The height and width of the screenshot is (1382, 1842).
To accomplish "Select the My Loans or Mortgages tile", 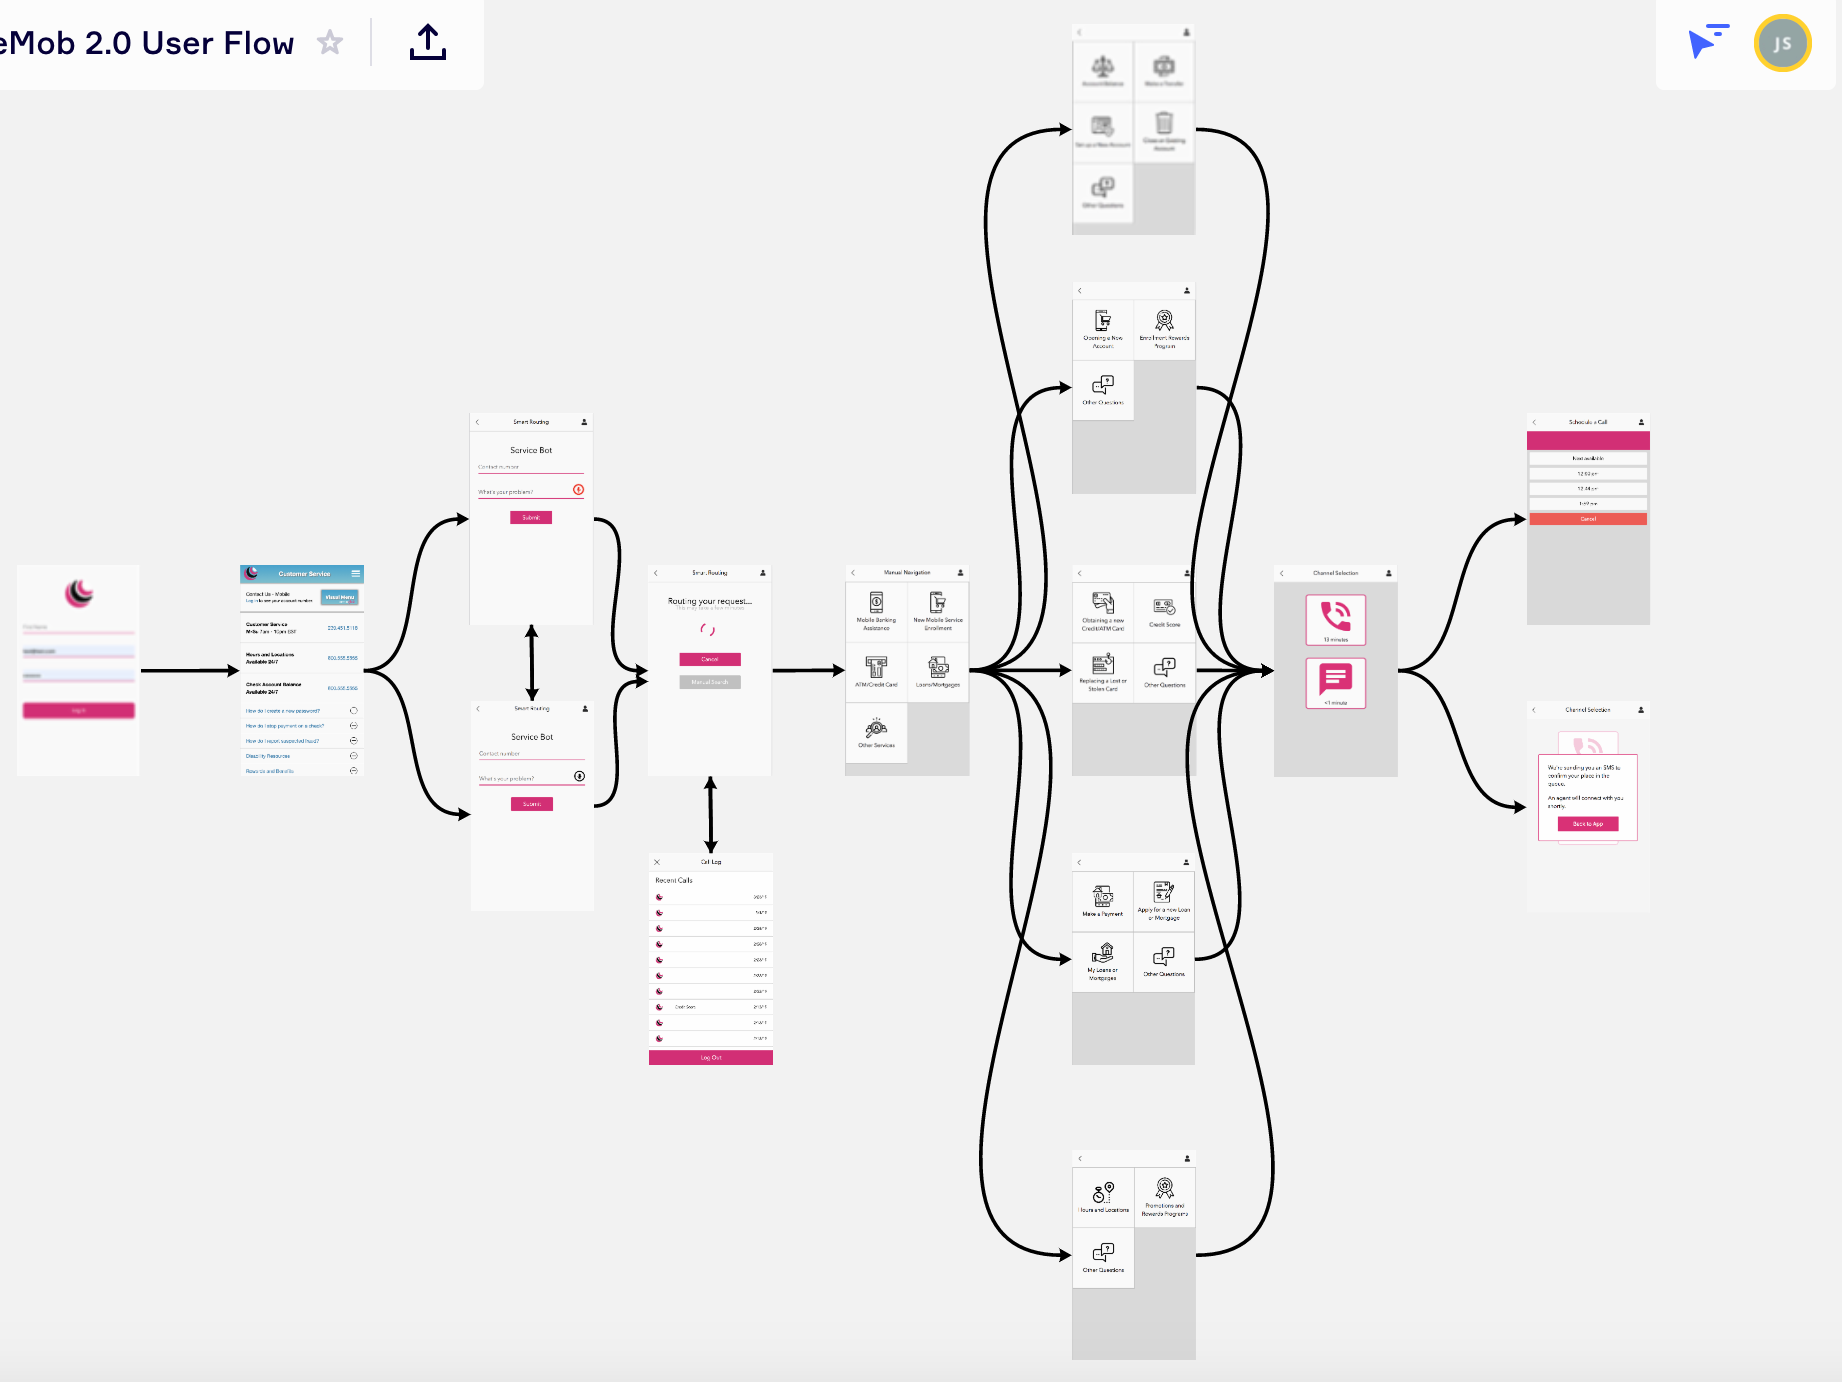I will coord(1103,962).
